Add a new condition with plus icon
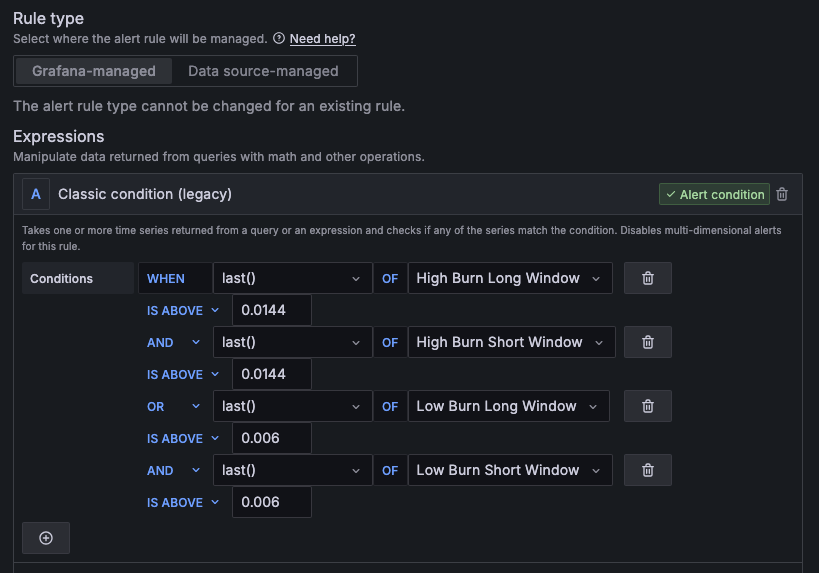Image resolution: width=819 pixels, height=573 pixels. coord(46,538)
